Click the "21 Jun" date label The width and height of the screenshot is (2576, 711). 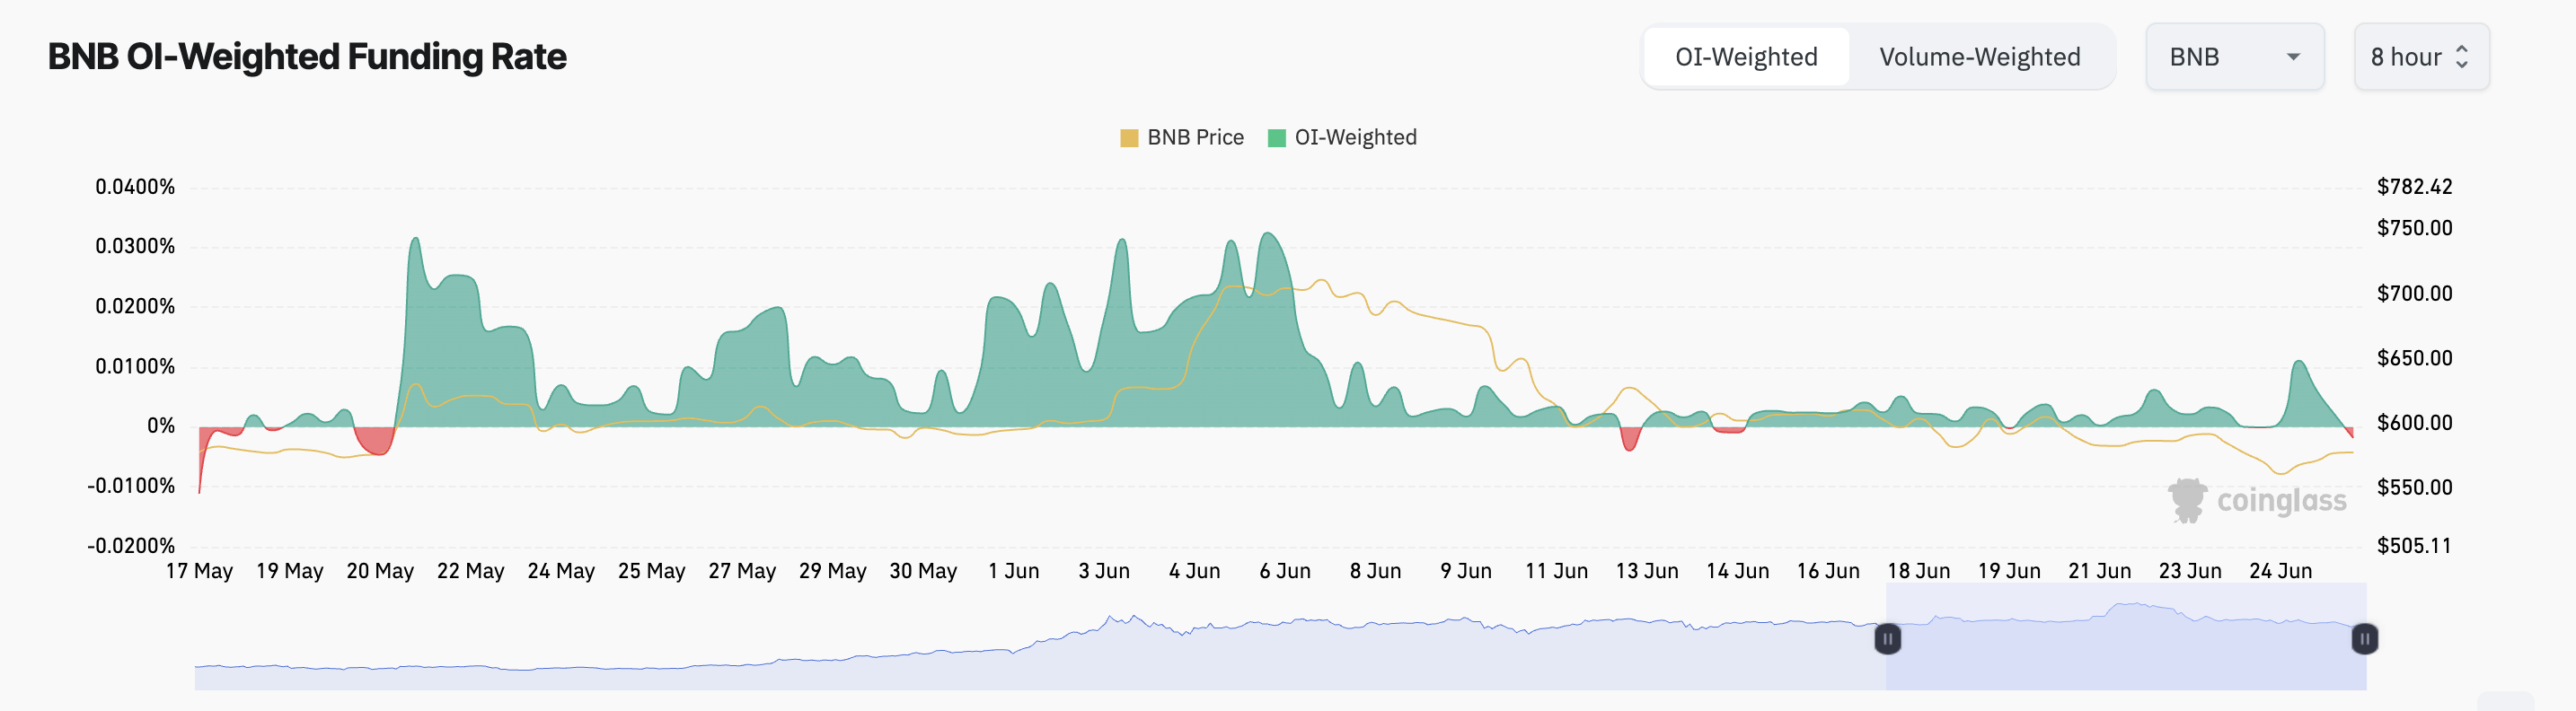pyautogui.click(x=2100, y=571)
